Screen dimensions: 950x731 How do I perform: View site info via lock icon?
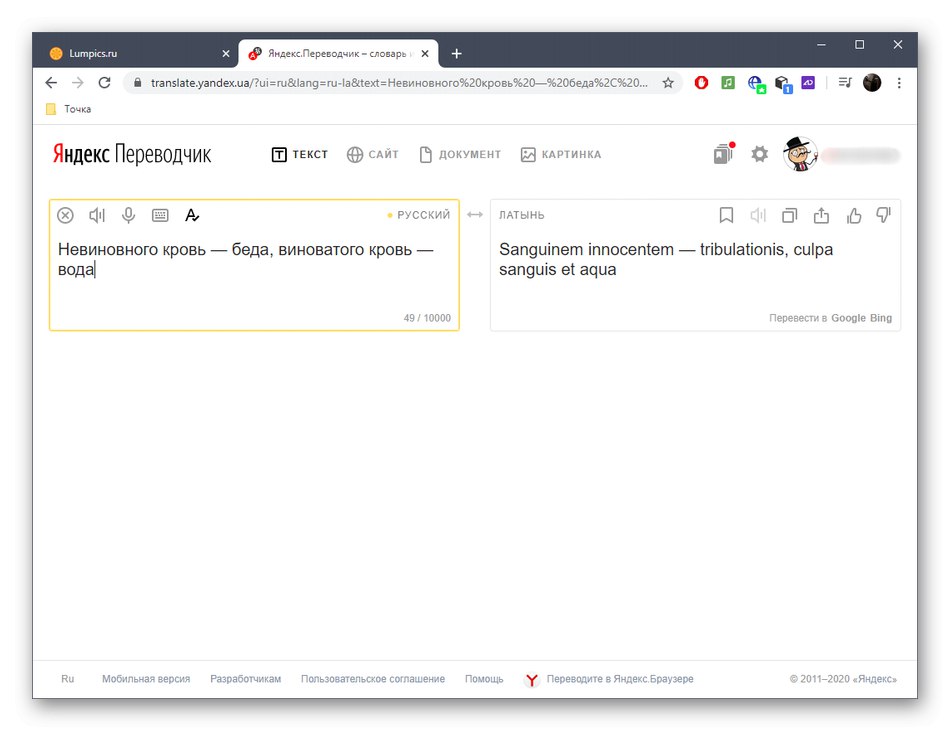click(x=138, y=83)
